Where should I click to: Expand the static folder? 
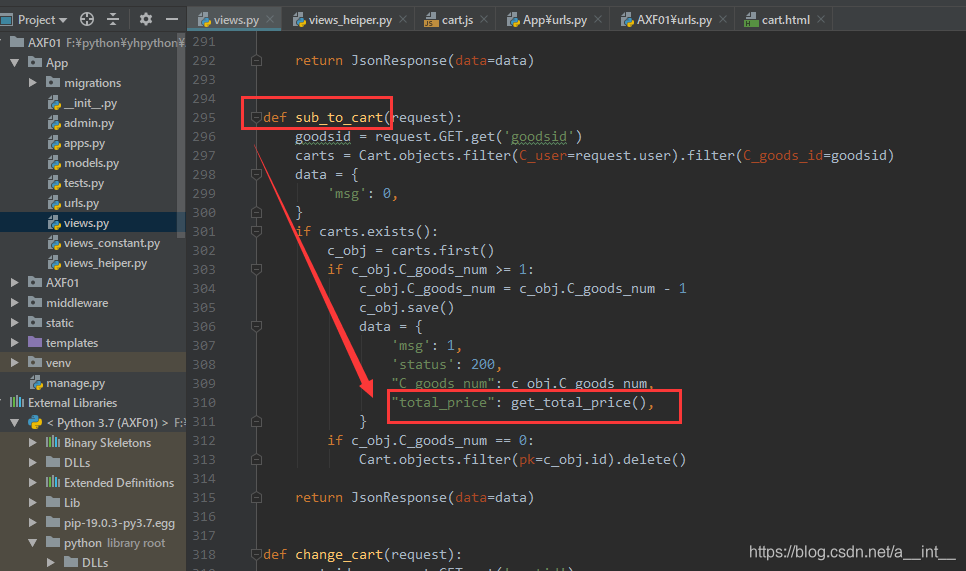point(15,323)
